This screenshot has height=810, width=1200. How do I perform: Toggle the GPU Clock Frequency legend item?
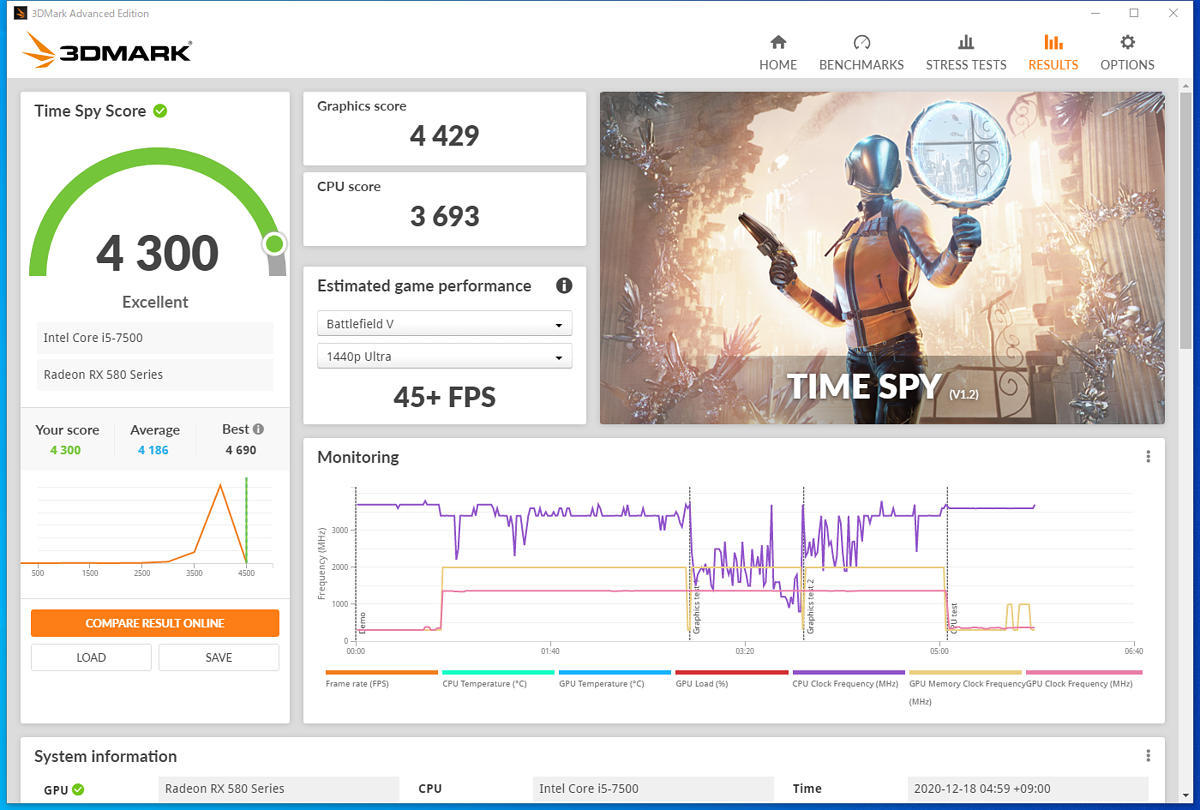coord(1082,679)
